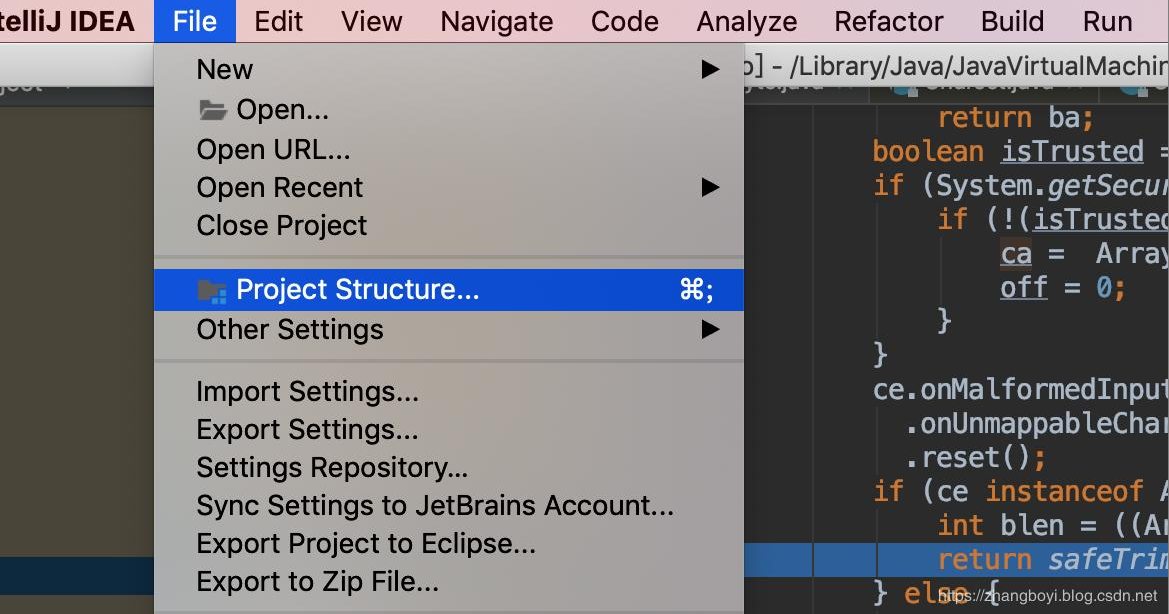Choose Open URL... from File menu
Screen dimensions: 1169x614
click(x=273, y=149)
